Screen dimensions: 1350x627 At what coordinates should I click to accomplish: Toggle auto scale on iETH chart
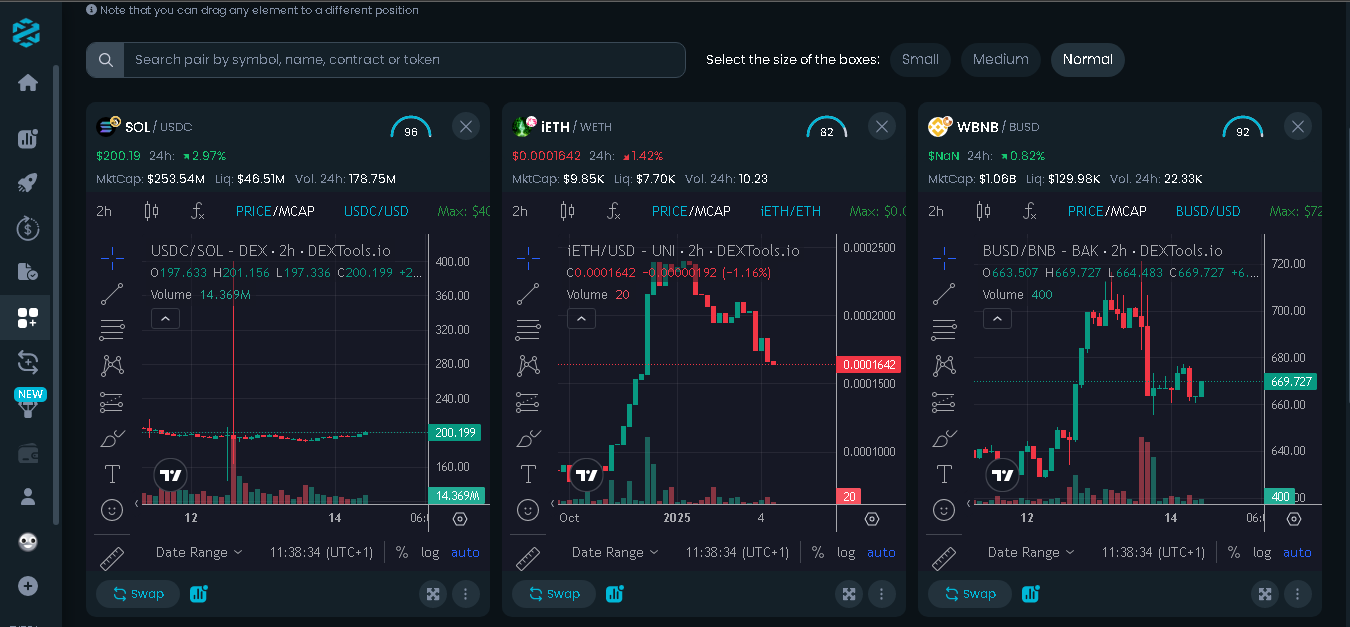881,552
